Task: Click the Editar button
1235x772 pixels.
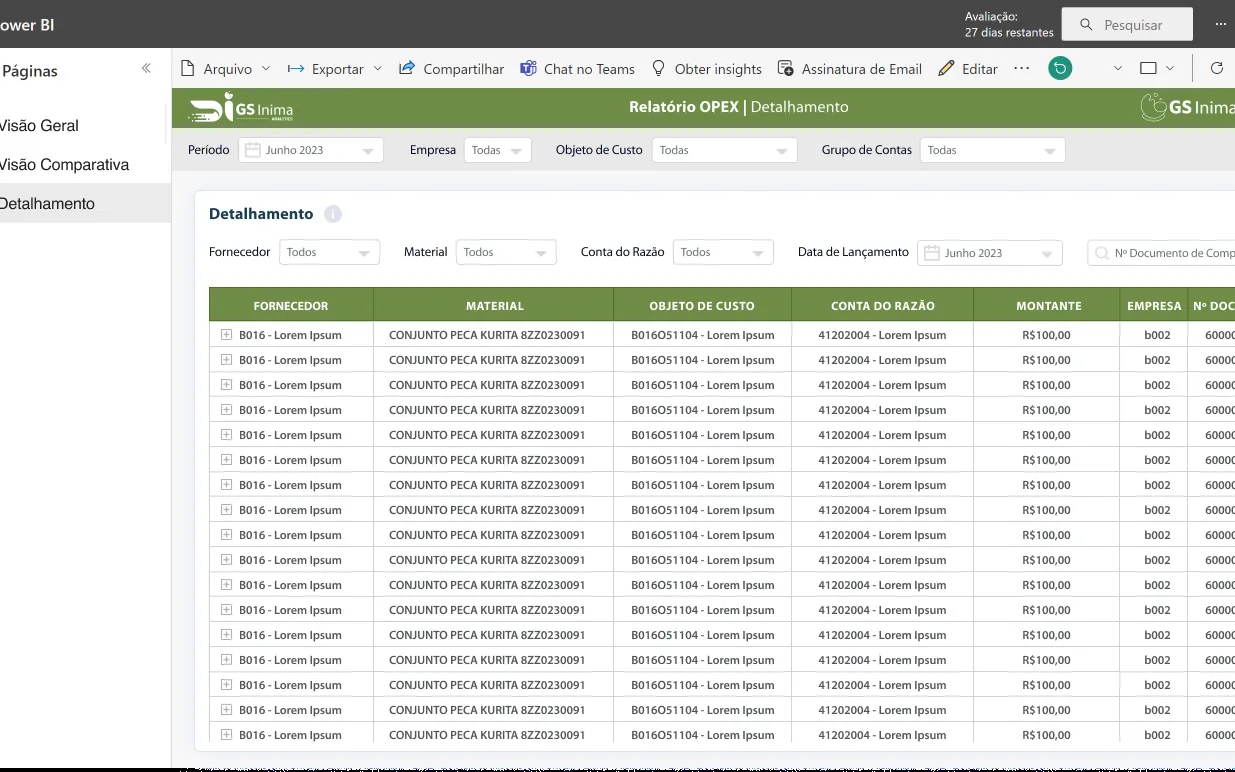Action: (968, 69)
